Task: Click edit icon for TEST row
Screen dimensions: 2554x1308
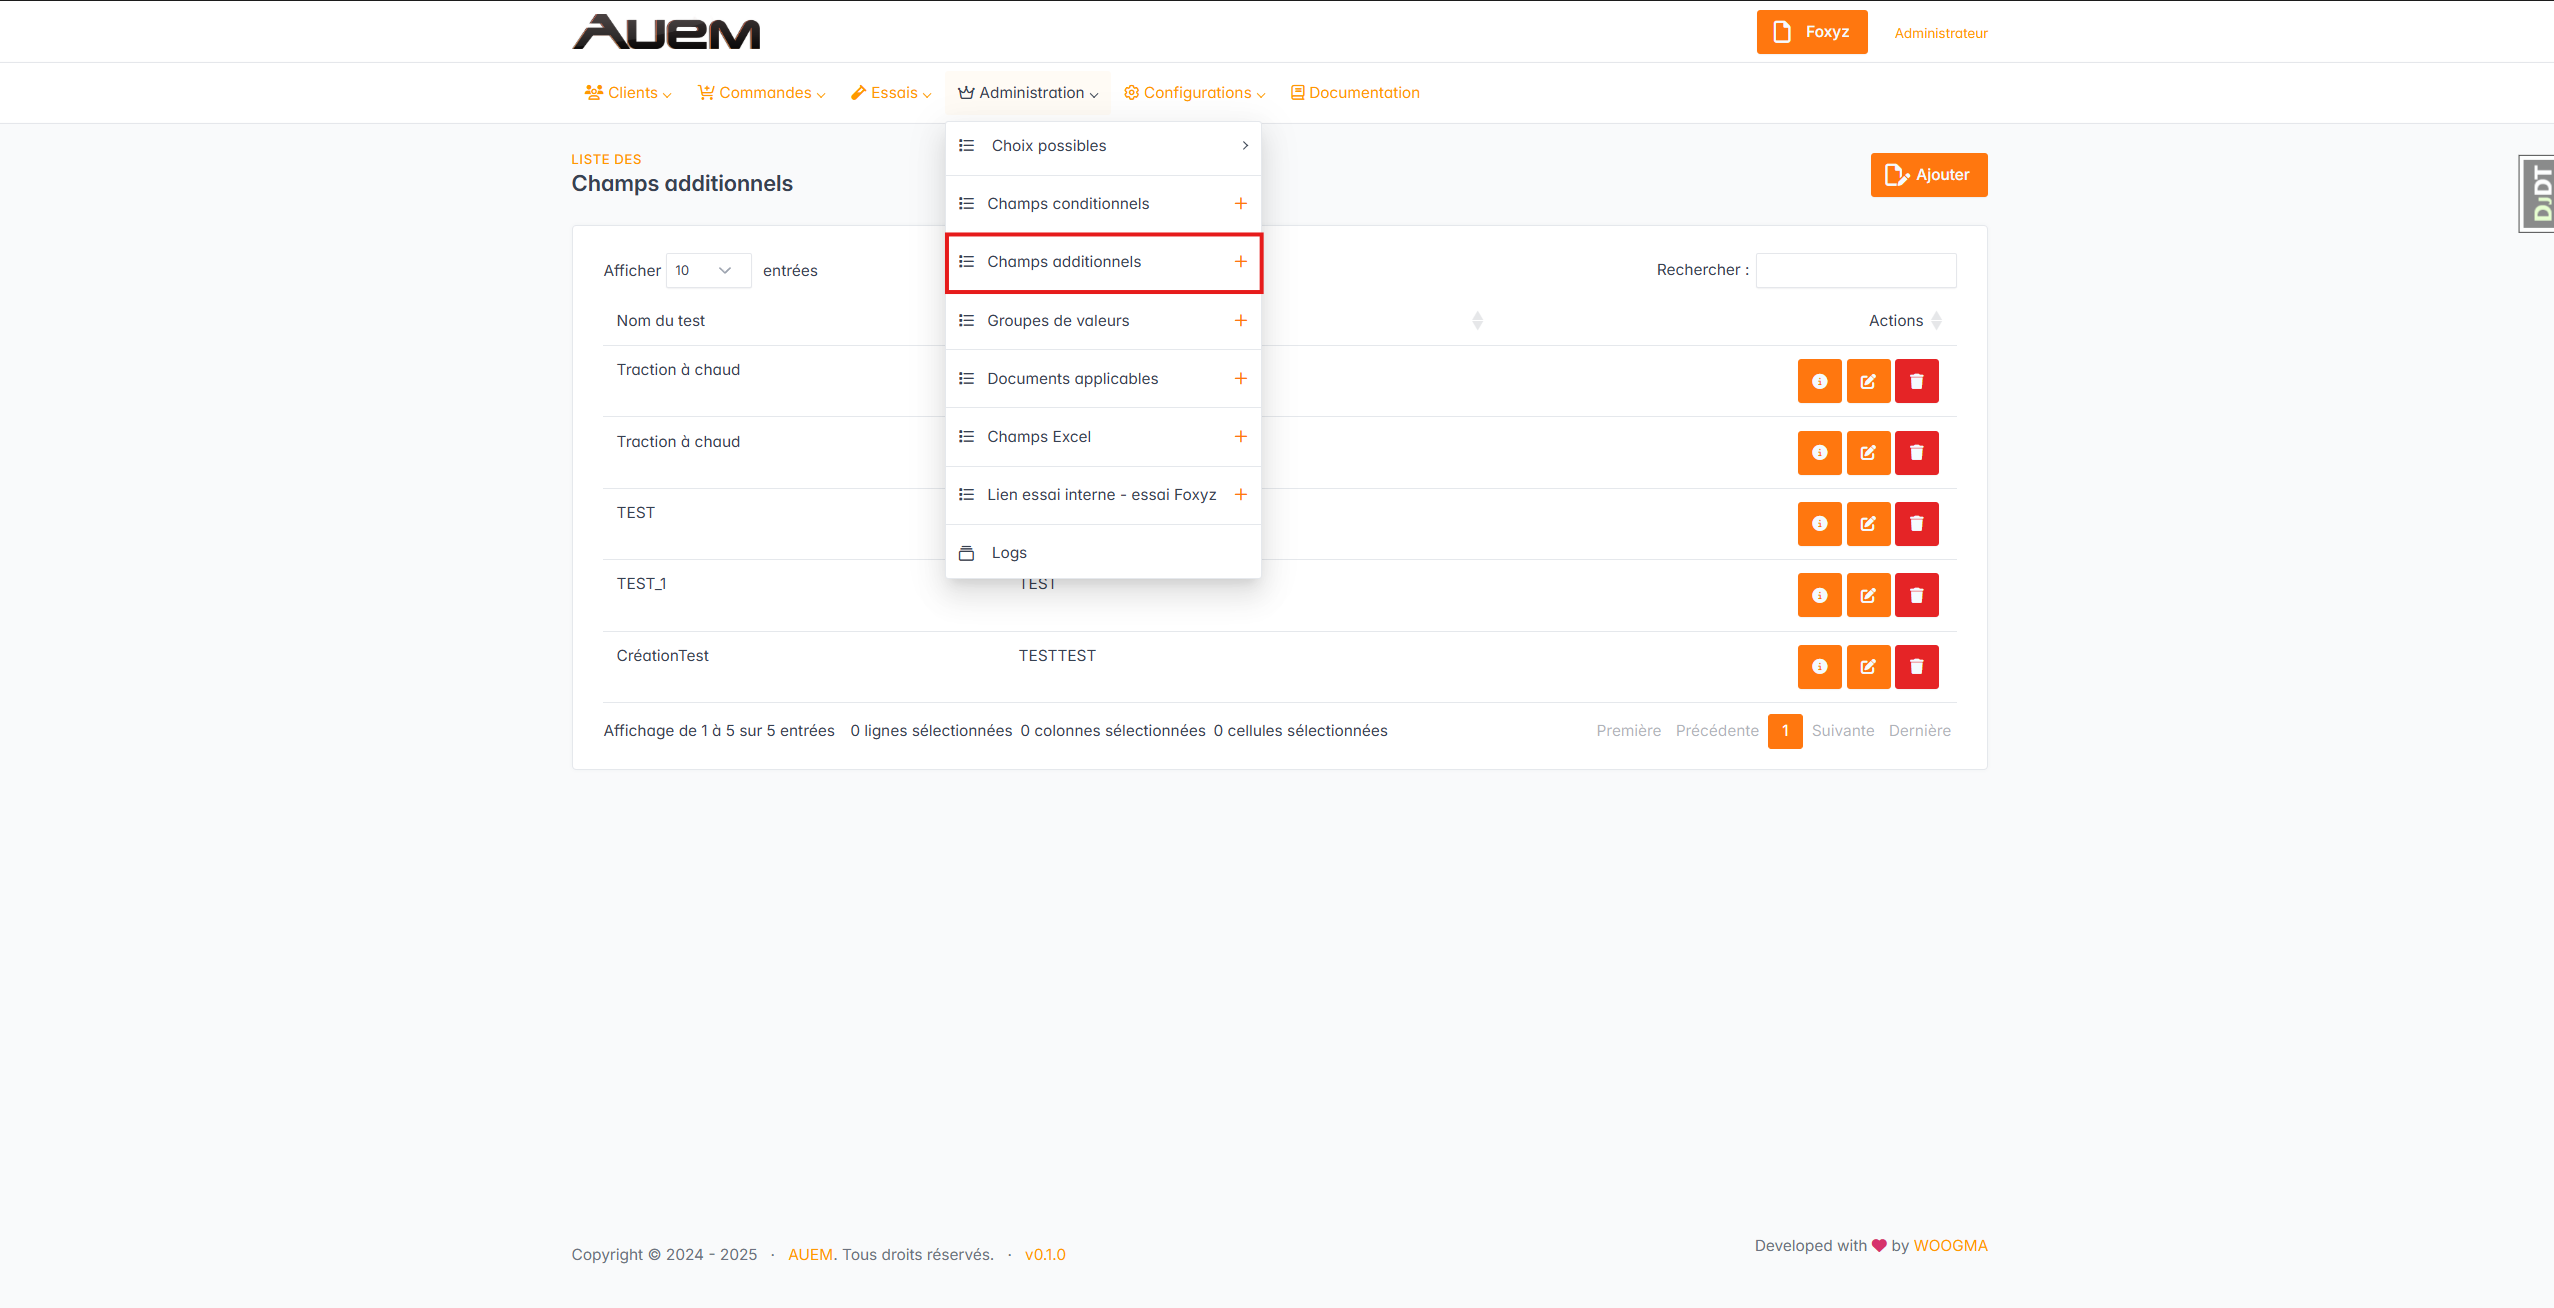Action: point(1867,524)
